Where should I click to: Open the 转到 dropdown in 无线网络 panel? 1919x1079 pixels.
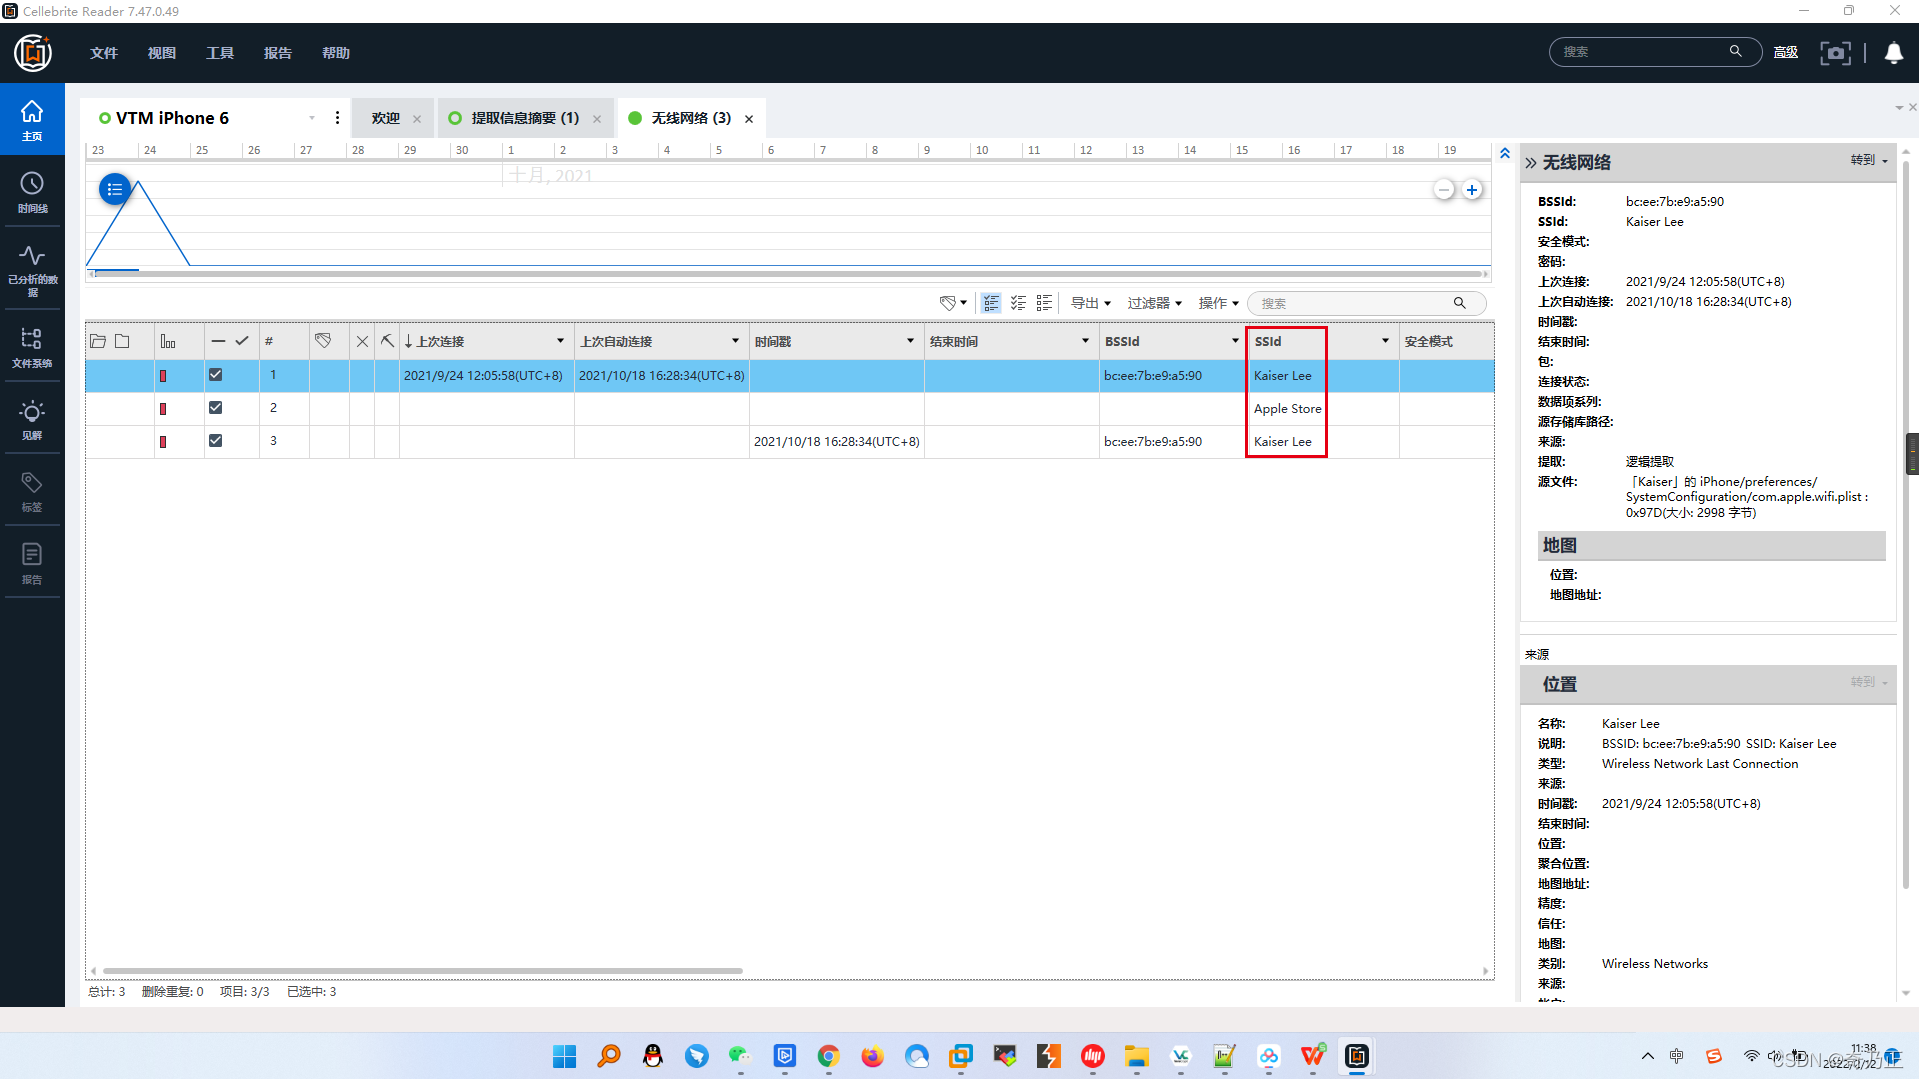(1869, 160)
